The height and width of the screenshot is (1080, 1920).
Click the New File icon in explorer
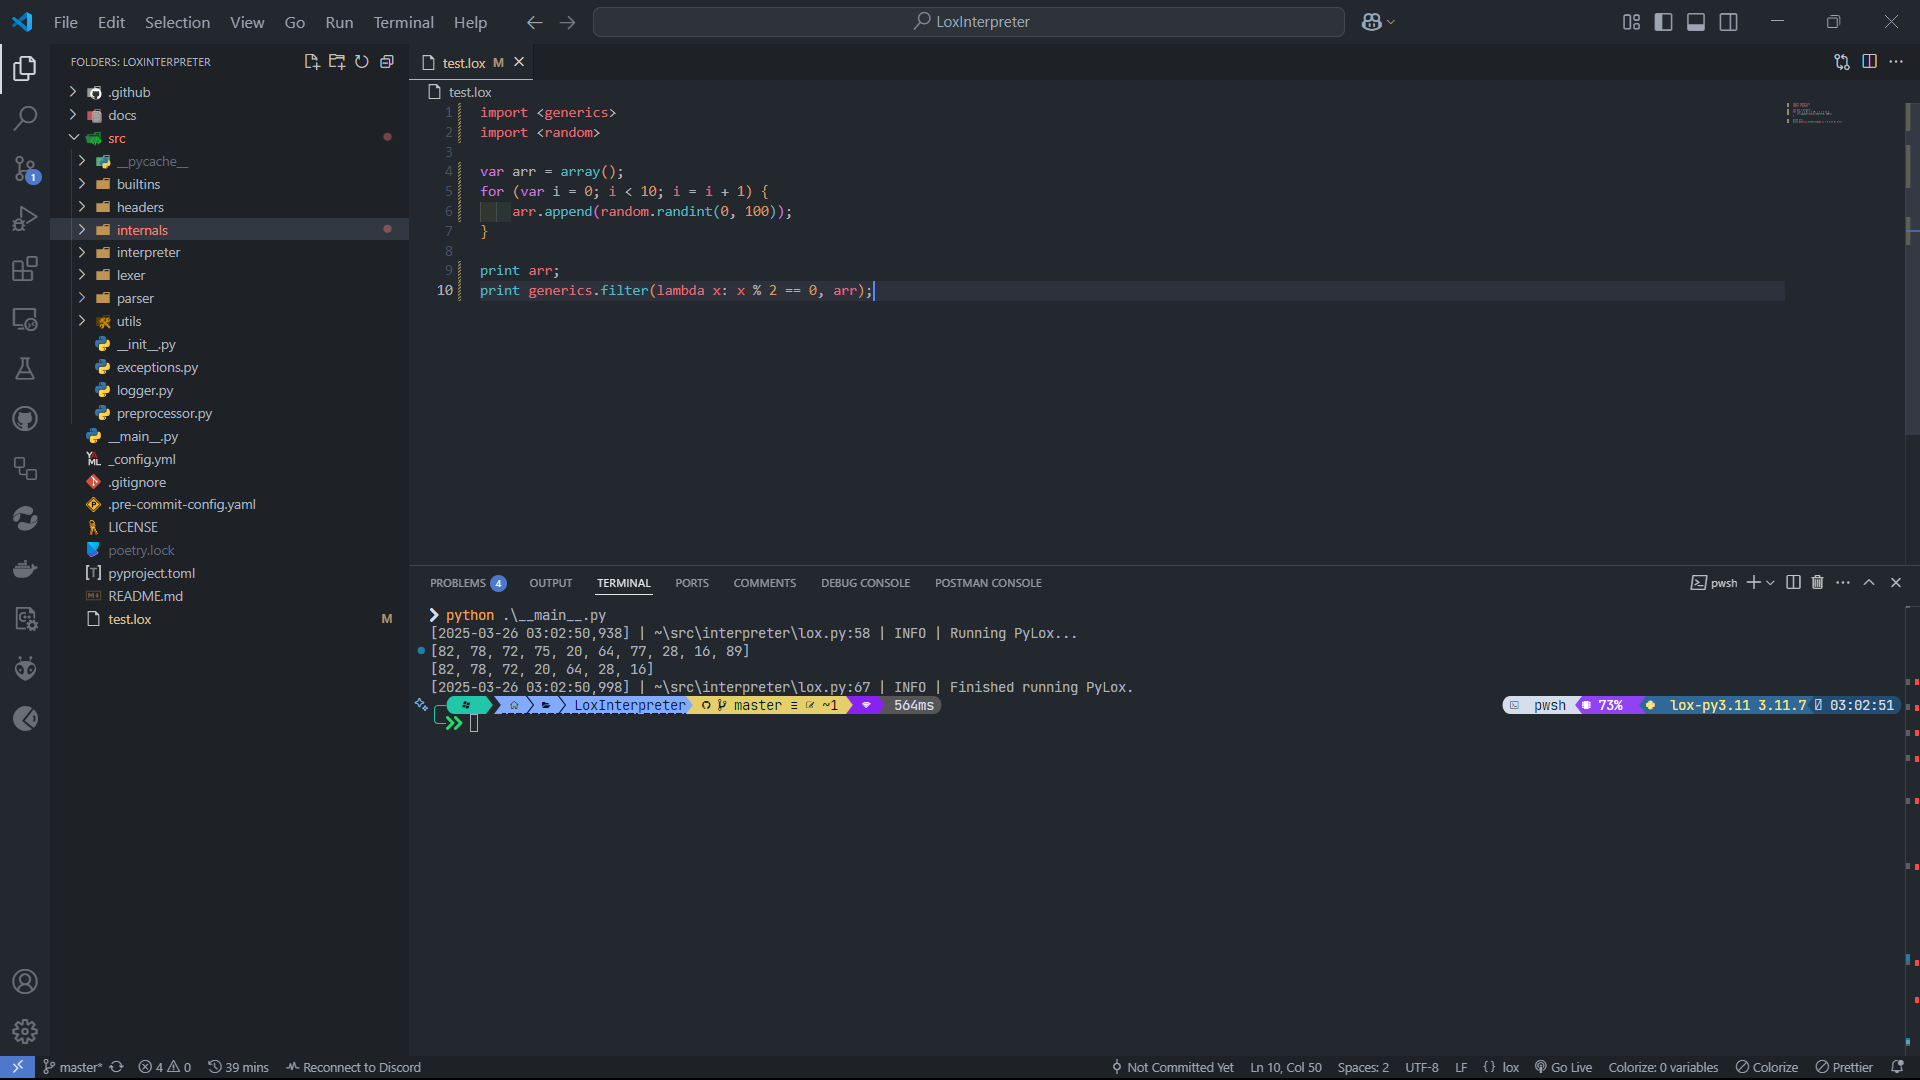pyautogui.click(x=311, y=62)
